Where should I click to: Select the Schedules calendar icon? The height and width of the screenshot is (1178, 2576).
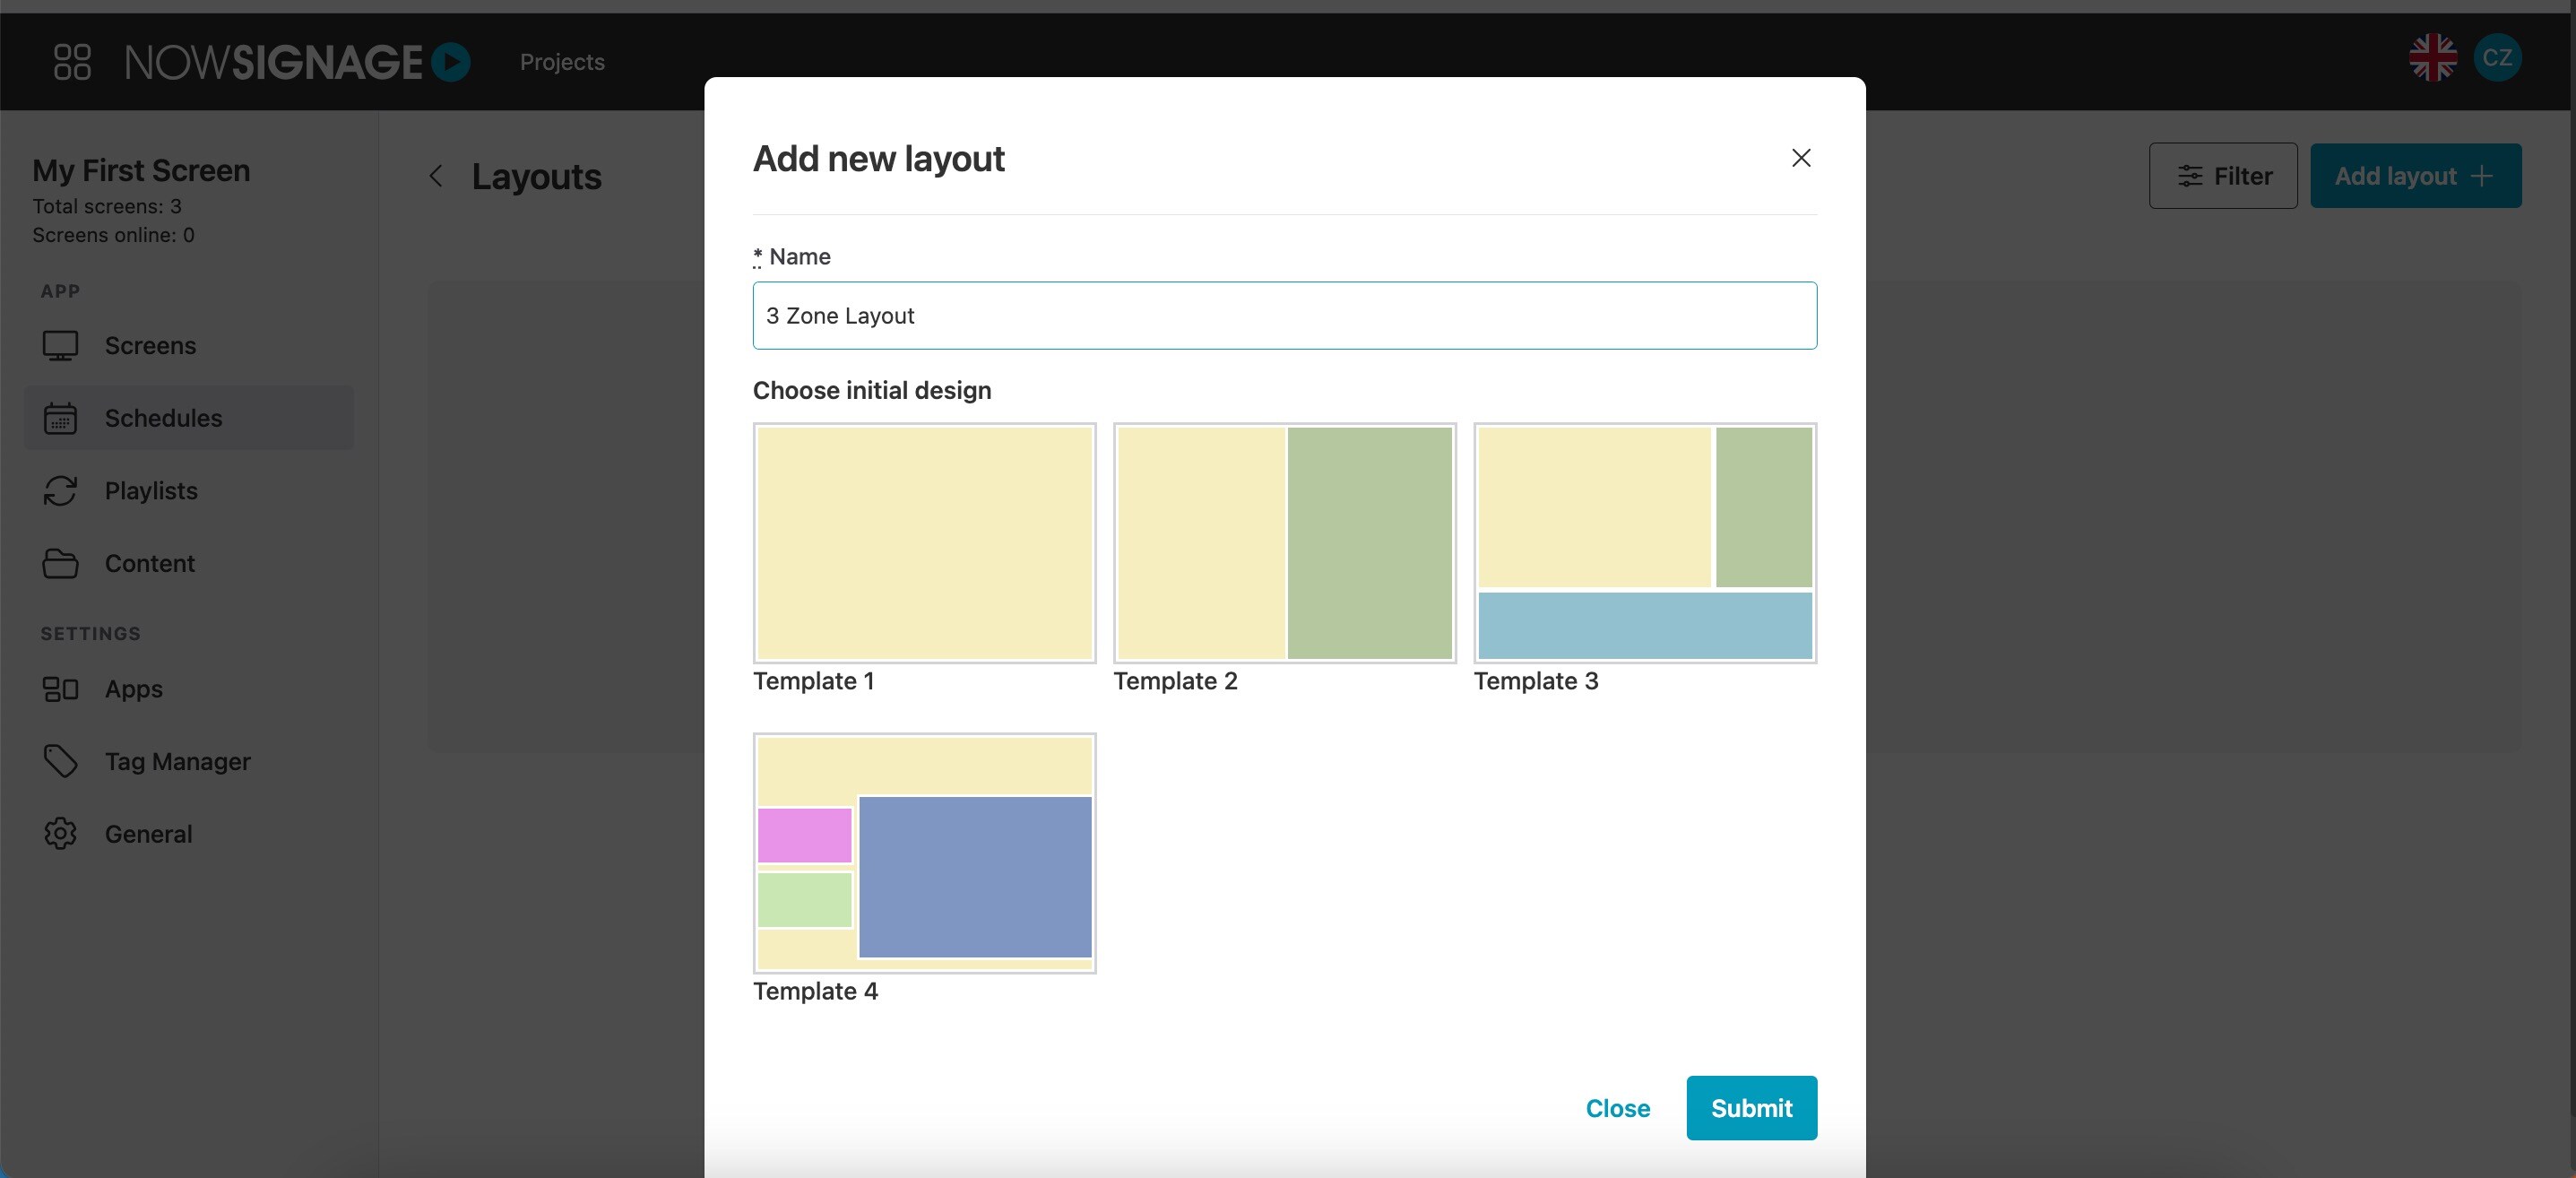(x=60, y=418)
